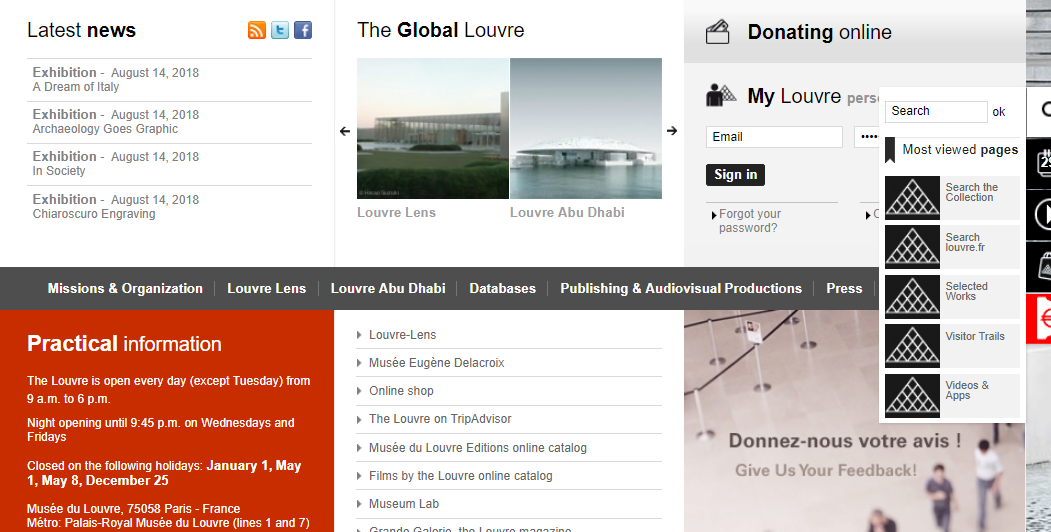The height and width of the screenshot is (532, 1051).
Task: Open the Musée Eugène Delacroix link
Action: [x=436, y=363]
